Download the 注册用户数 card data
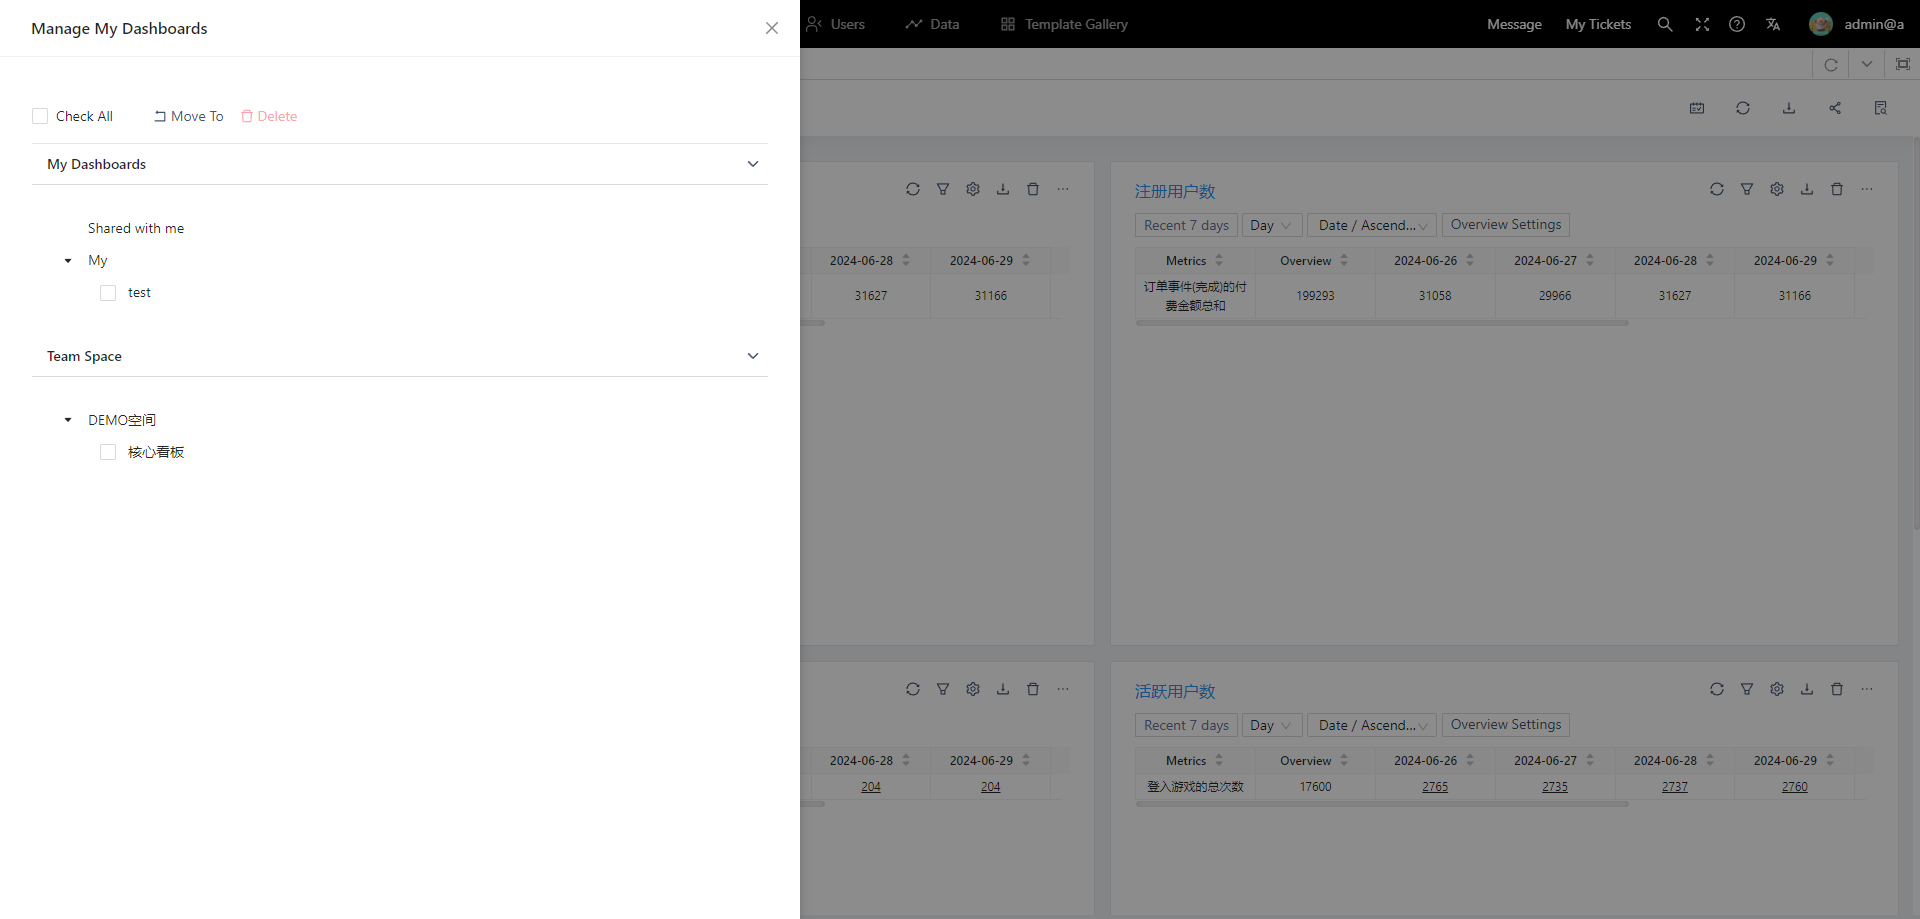This screenshot has height=919, width=1920. pyautogui.click(x=1807, y=189)
